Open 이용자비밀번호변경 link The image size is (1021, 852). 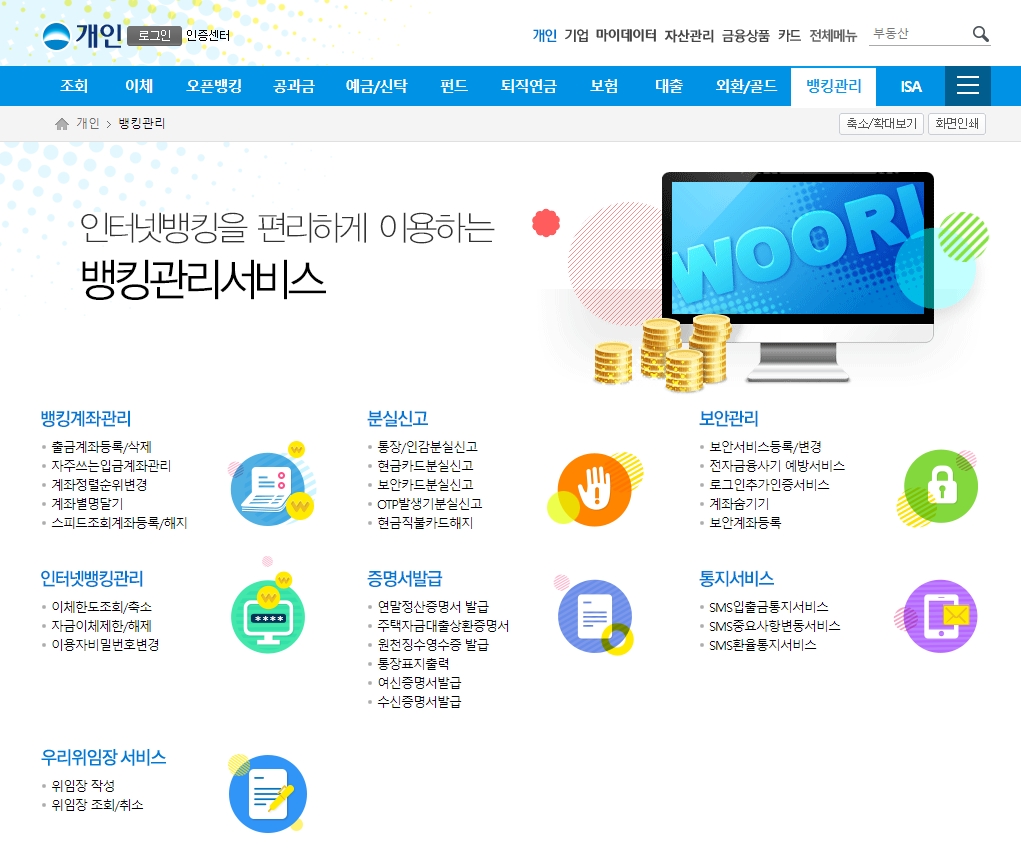pos(105,644)
